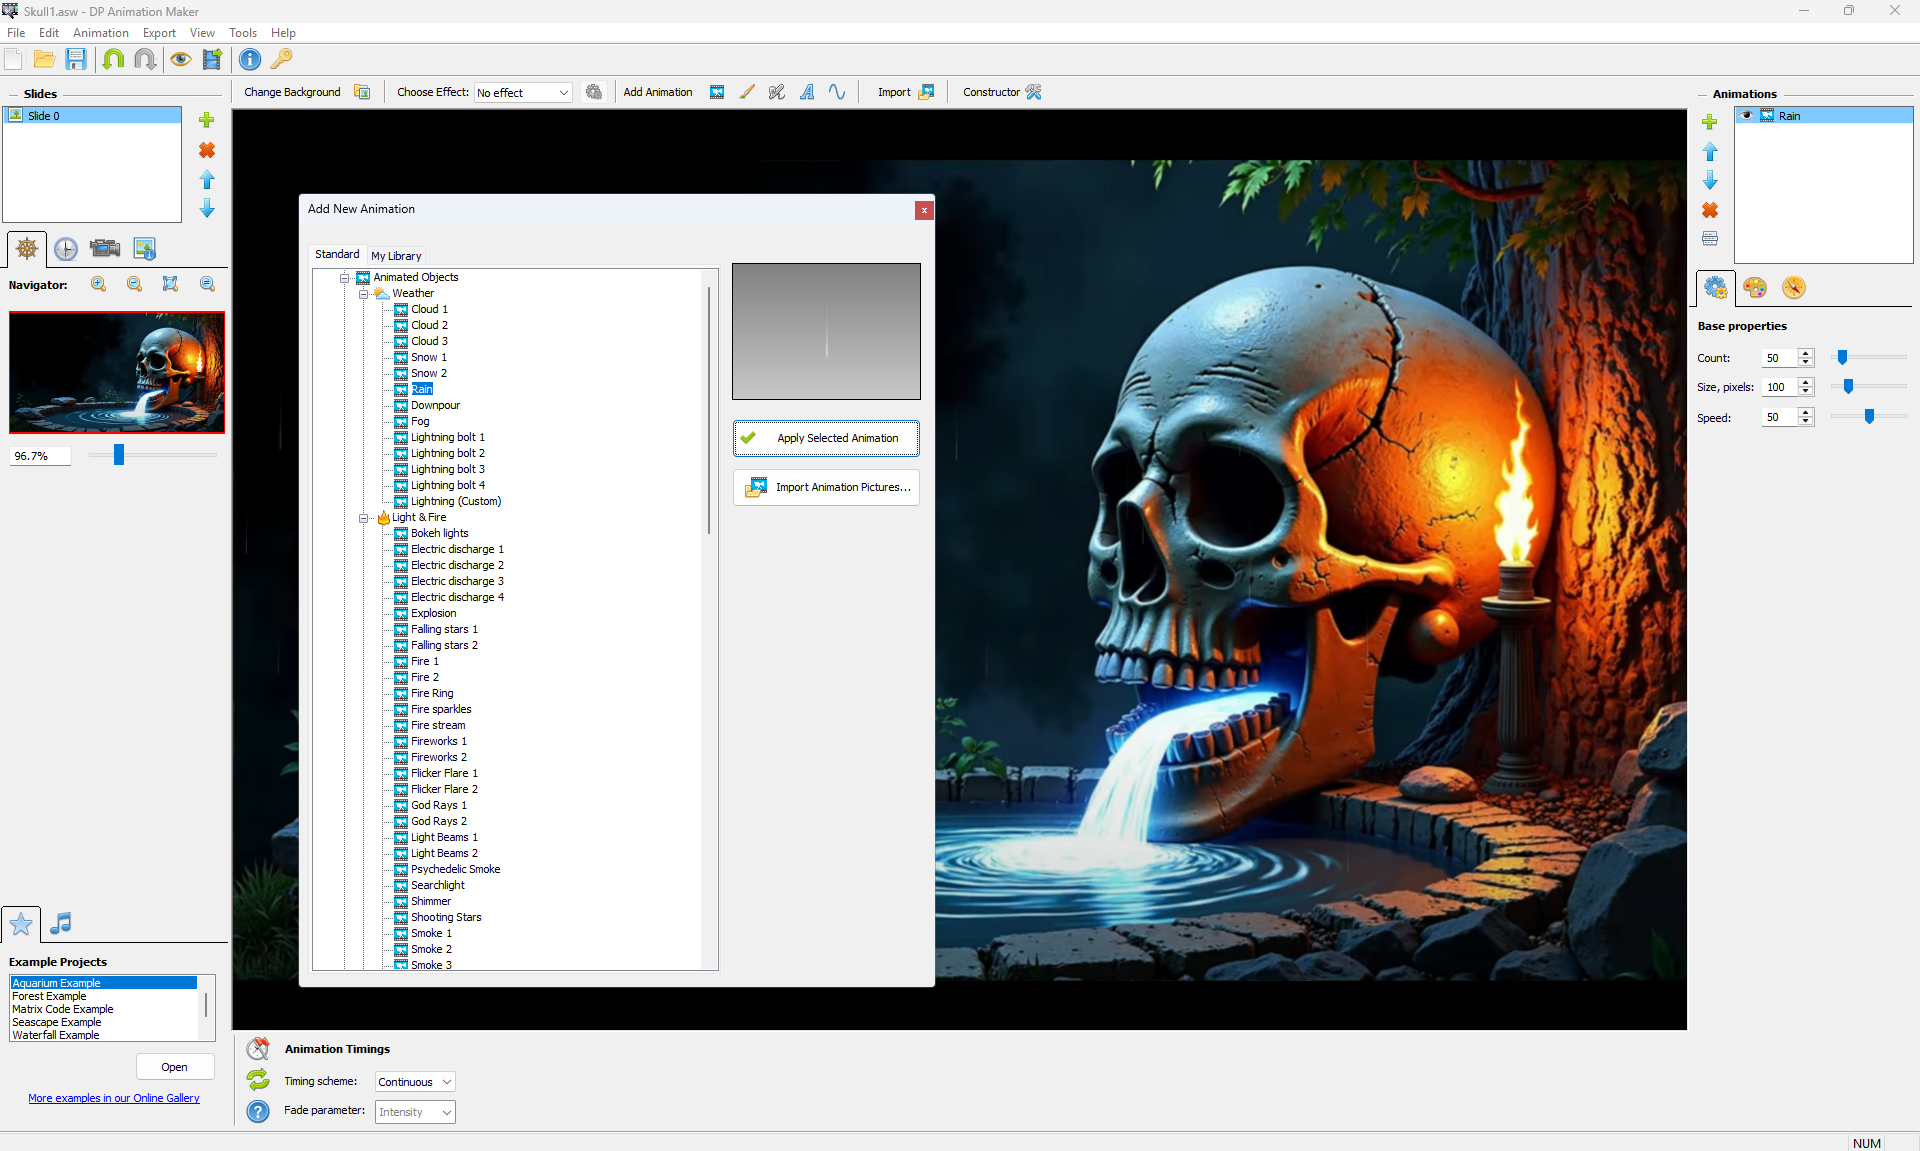The image size is (1920, 1151).
Task: Collapse the Light & Fire tree node
Action: coord(364,517)
